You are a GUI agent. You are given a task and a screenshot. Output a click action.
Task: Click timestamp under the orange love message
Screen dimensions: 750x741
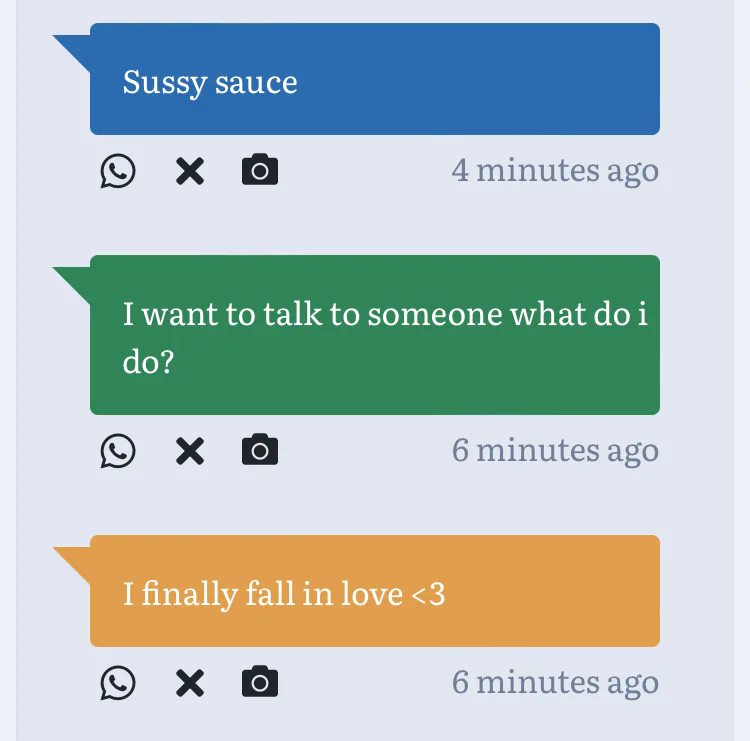(555, 682)
